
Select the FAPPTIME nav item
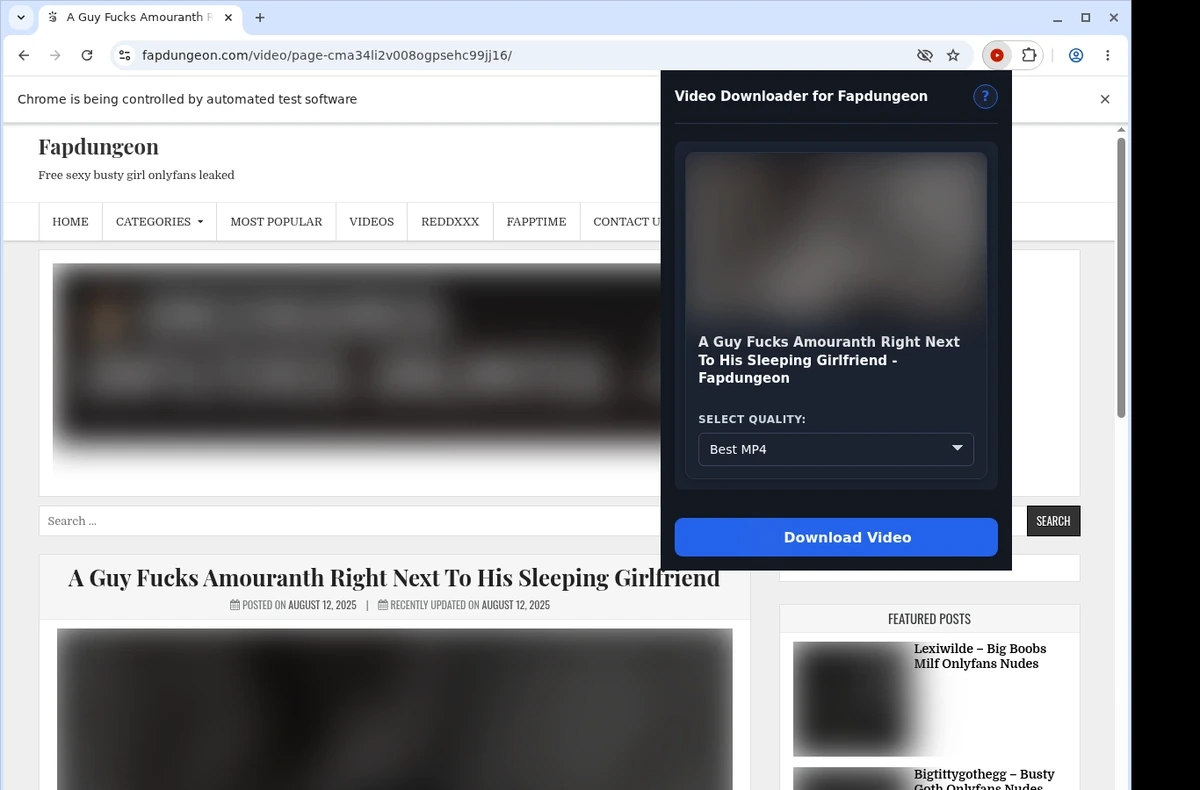pyautogui.click(x=536, y=222)
